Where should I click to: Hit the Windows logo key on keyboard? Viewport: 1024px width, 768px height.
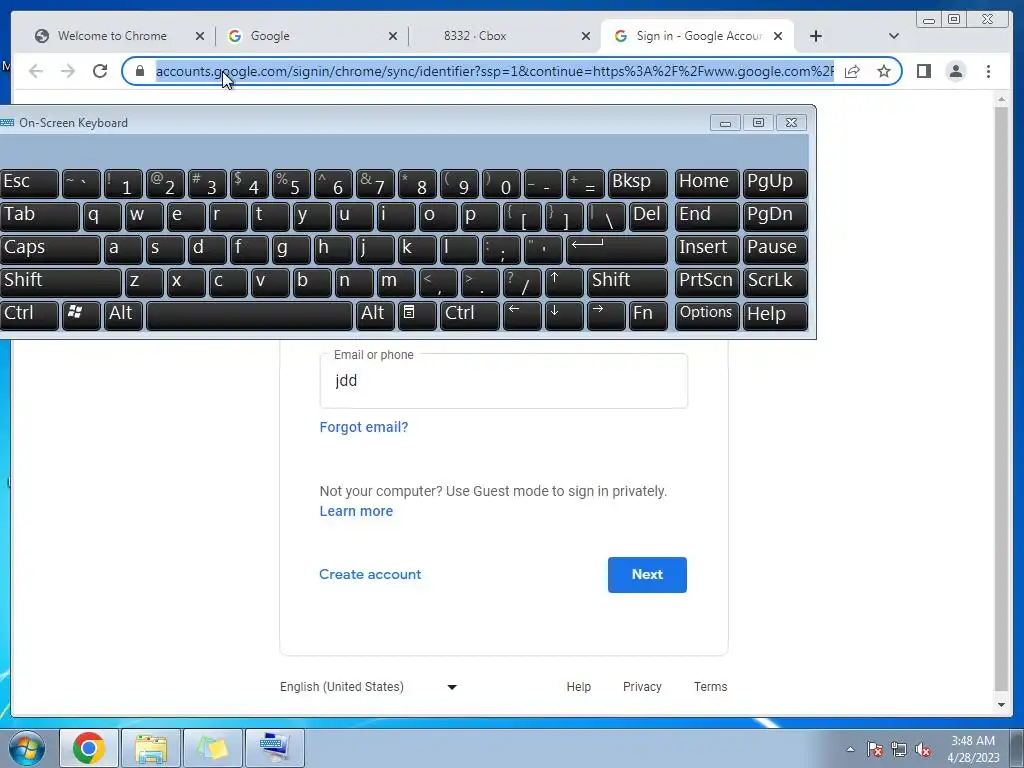point(81,315)
